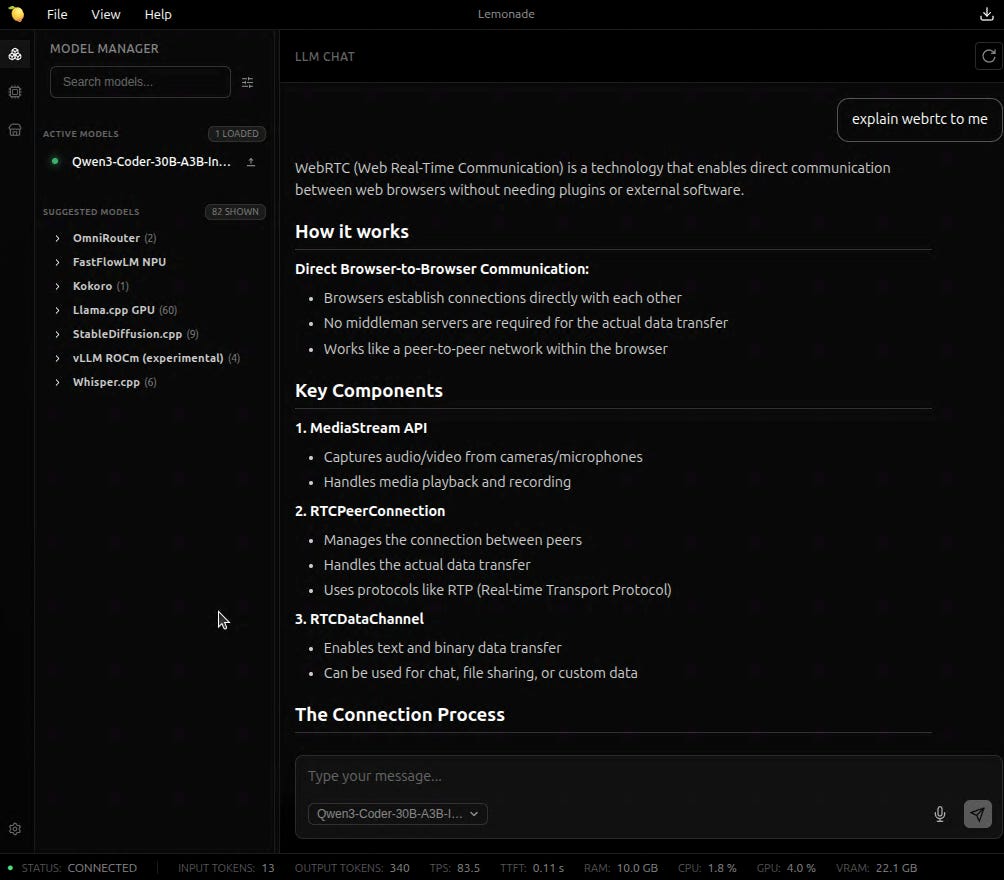Open the Model Manager sidebar icon

click(15, 54)
